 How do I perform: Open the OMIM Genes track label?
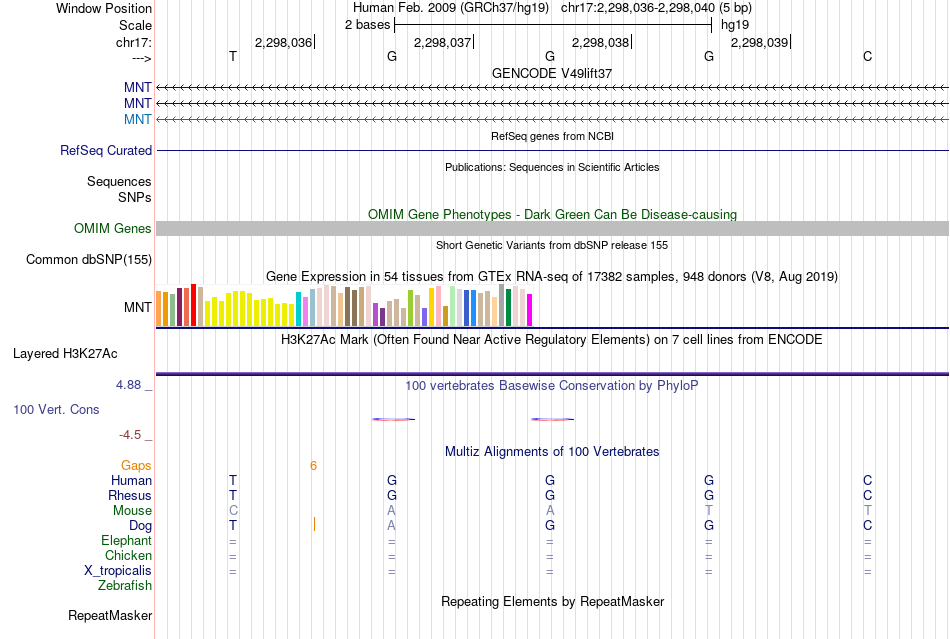tap(113, 228)
